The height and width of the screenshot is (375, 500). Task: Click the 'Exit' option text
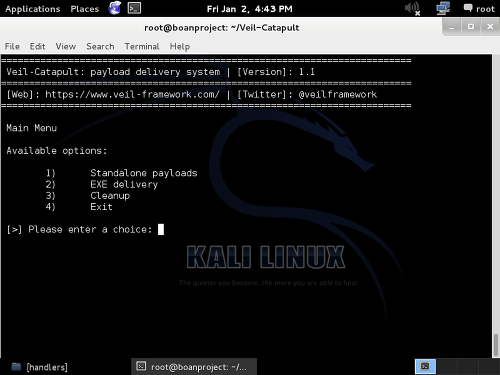101,207
